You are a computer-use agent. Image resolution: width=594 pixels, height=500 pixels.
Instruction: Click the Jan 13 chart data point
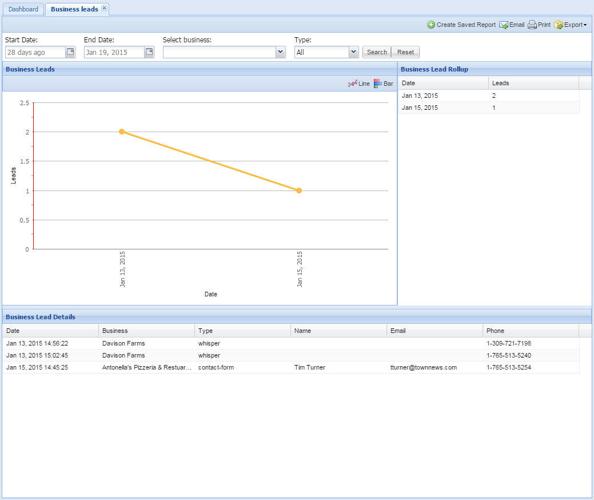122,132
